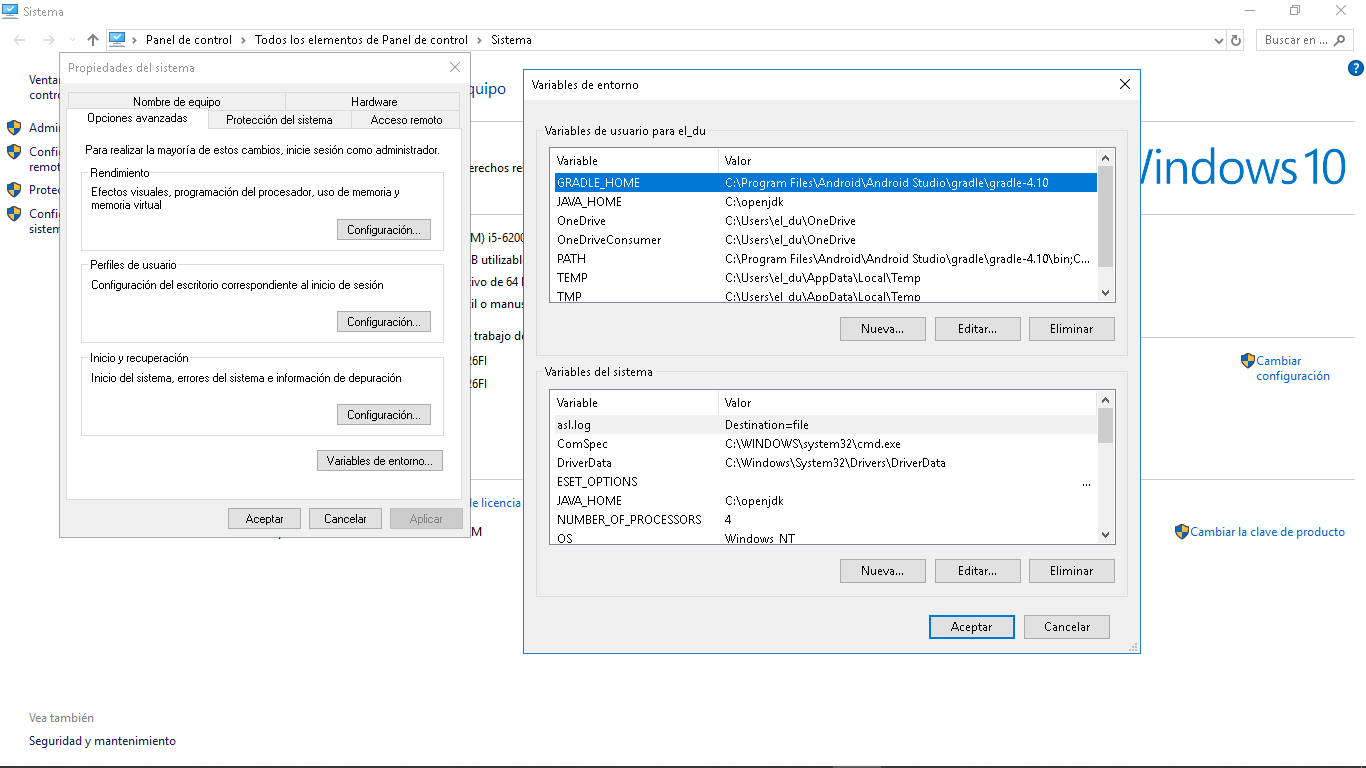Expand the chevron after Todos los elementos de Panel de control
Screen dimensions: 1366x768
(x=478, y=40)
